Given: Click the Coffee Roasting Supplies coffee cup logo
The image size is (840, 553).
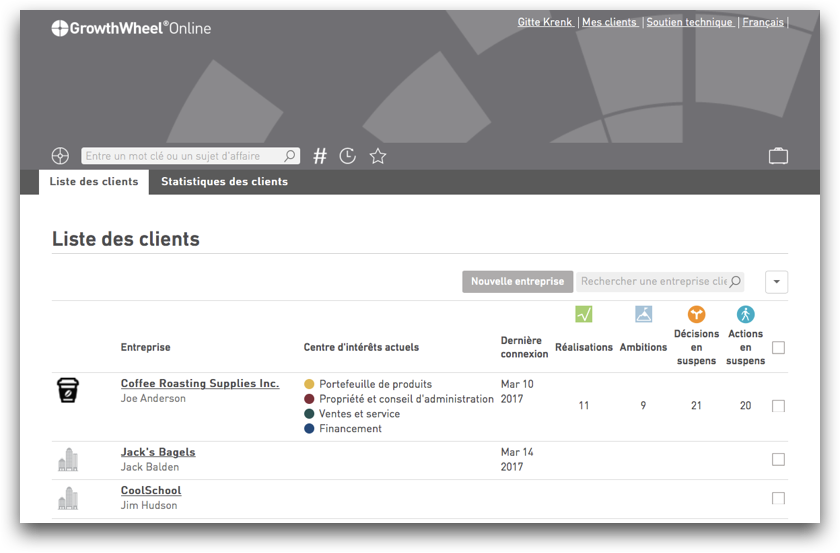Looking at the screenshot, I should (68, 390).
